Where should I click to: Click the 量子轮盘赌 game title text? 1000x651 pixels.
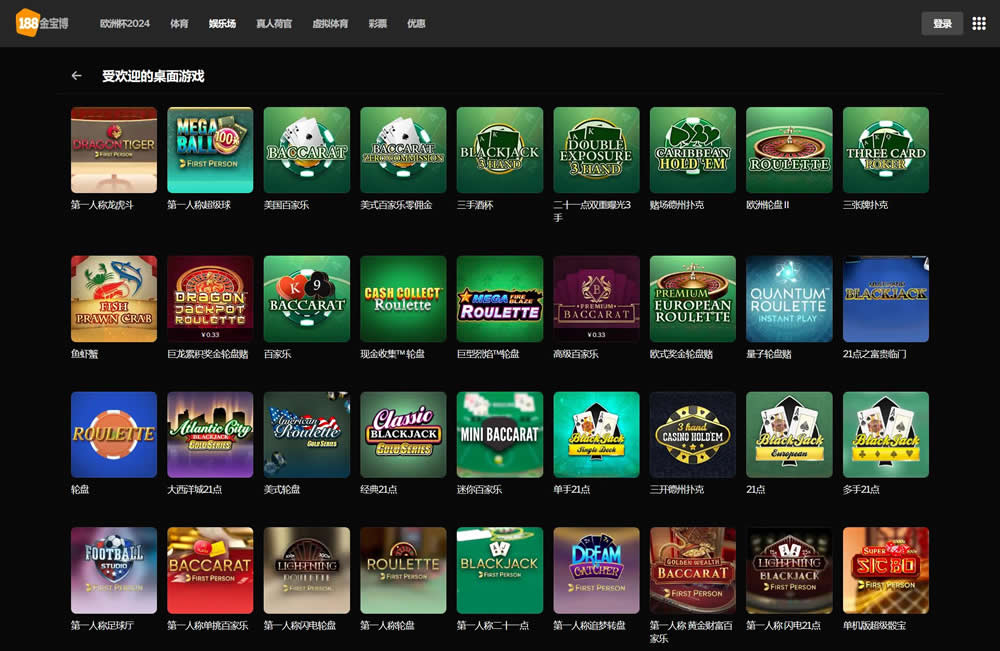pos(768,354)
